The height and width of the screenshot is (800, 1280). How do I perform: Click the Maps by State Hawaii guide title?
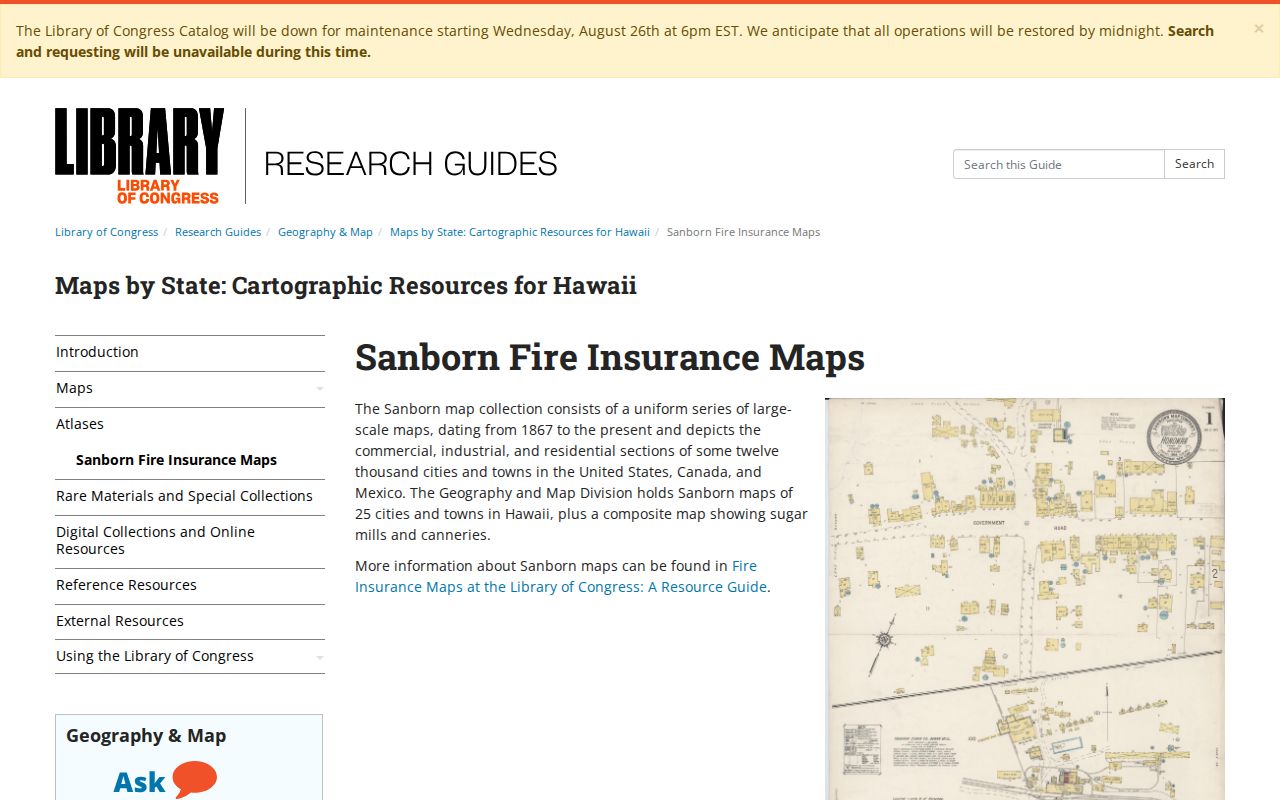pyautogui.click(x=346, y=286)
